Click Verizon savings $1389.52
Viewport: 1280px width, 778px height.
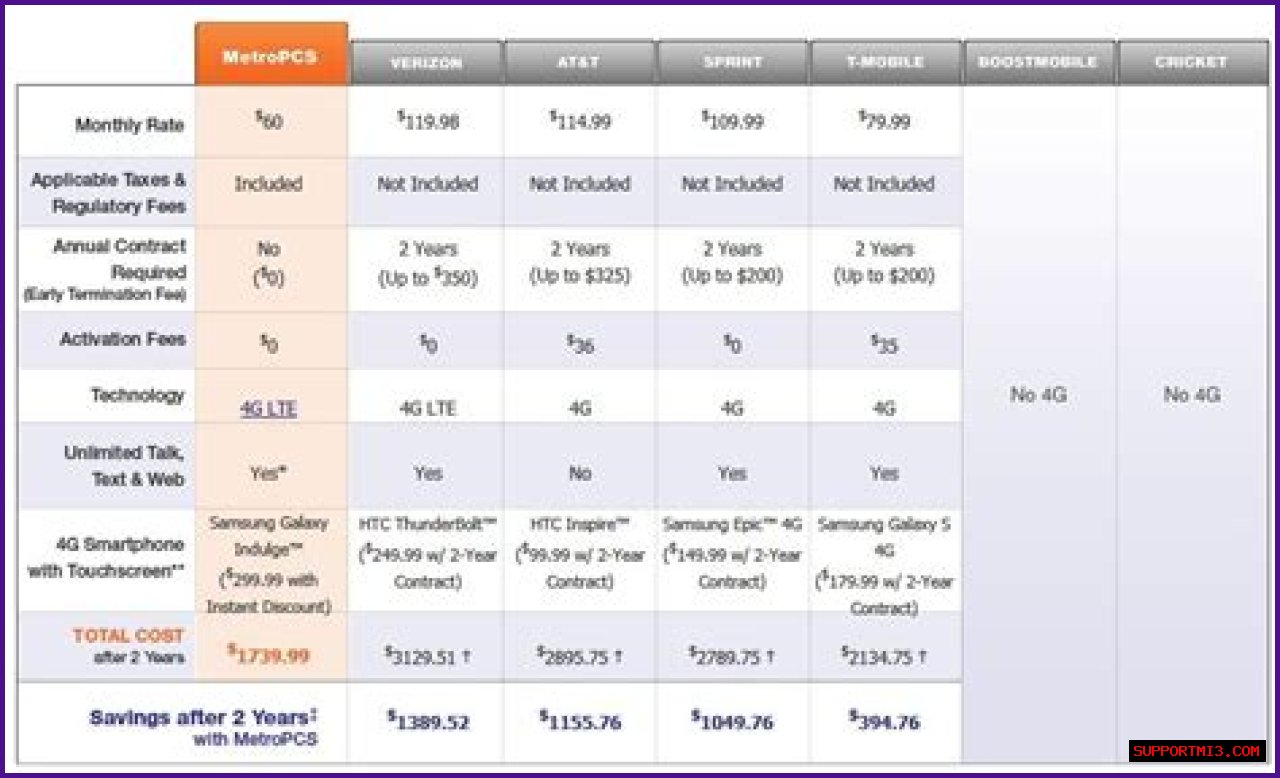click(428, 720)
